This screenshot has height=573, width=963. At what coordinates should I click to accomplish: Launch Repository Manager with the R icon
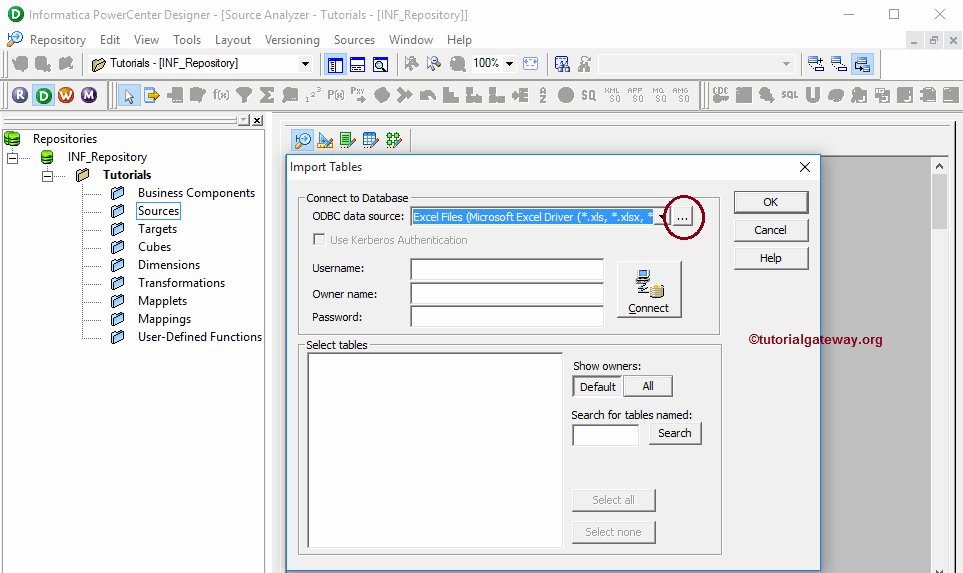(x=20, y=95)
